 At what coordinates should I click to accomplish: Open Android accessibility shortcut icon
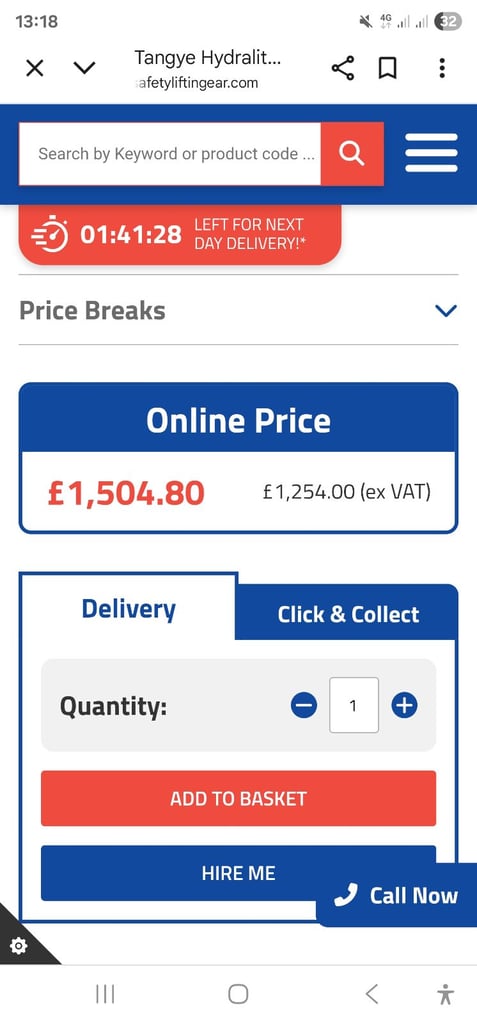coord(446,994)
